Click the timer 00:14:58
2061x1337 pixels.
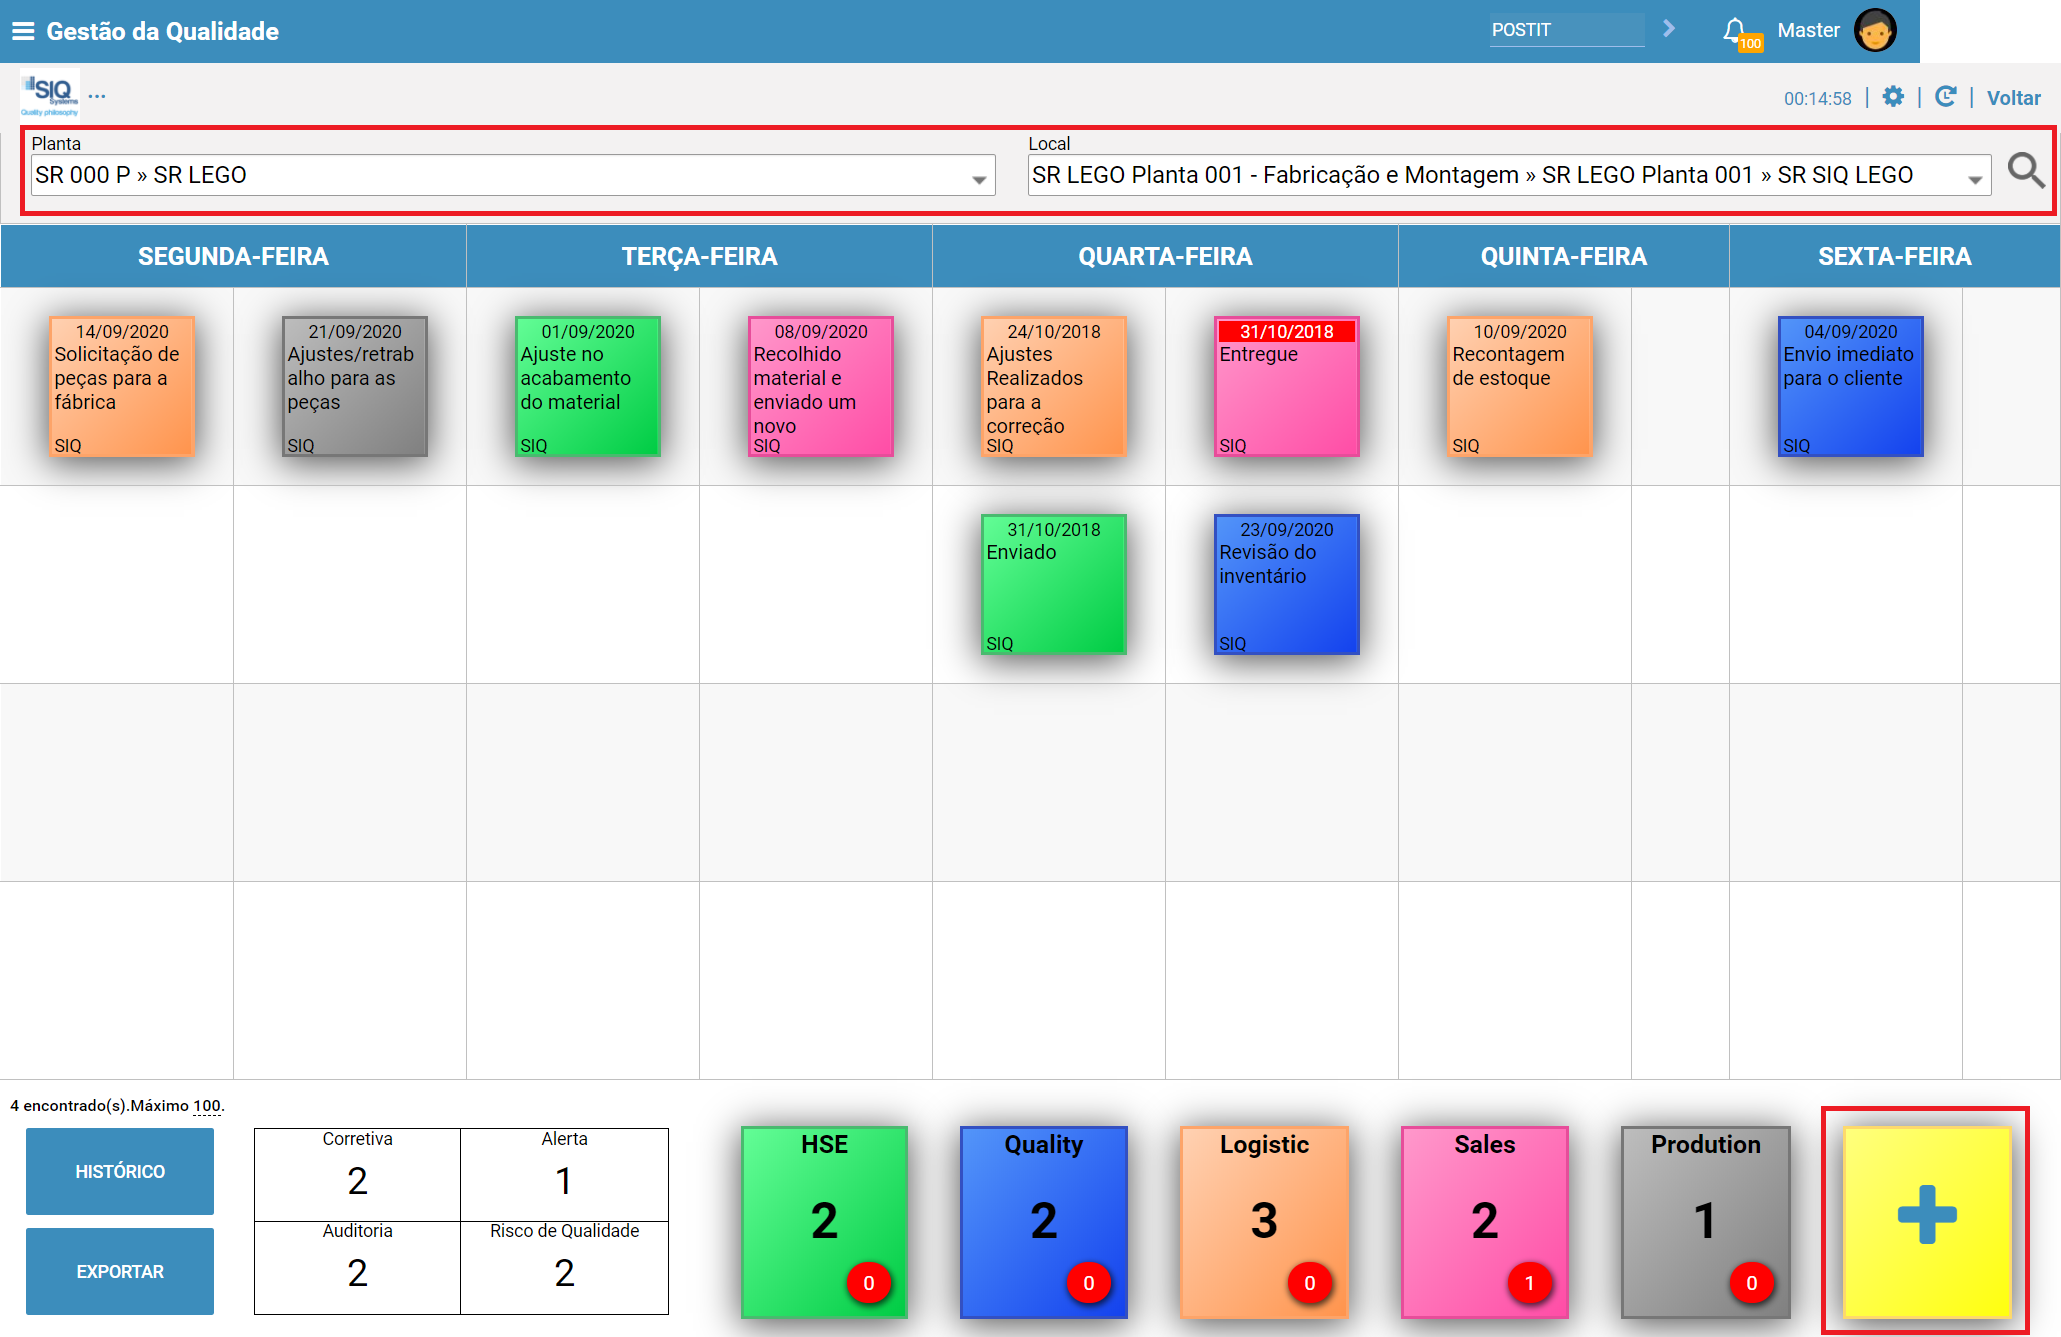1817,99
